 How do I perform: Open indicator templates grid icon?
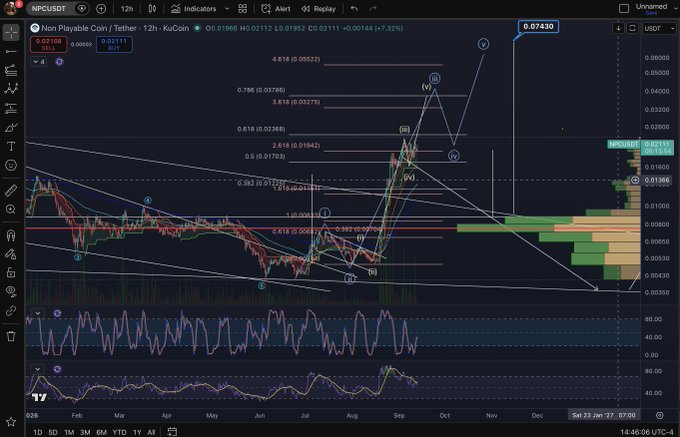click(x=243, y=9)
